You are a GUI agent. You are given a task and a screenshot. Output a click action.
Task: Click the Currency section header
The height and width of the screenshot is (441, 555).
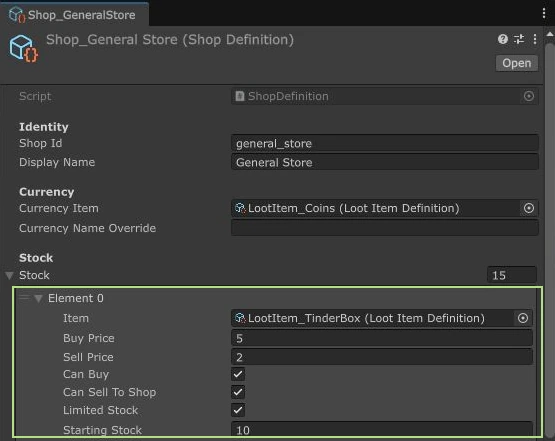tap(47, 192)
